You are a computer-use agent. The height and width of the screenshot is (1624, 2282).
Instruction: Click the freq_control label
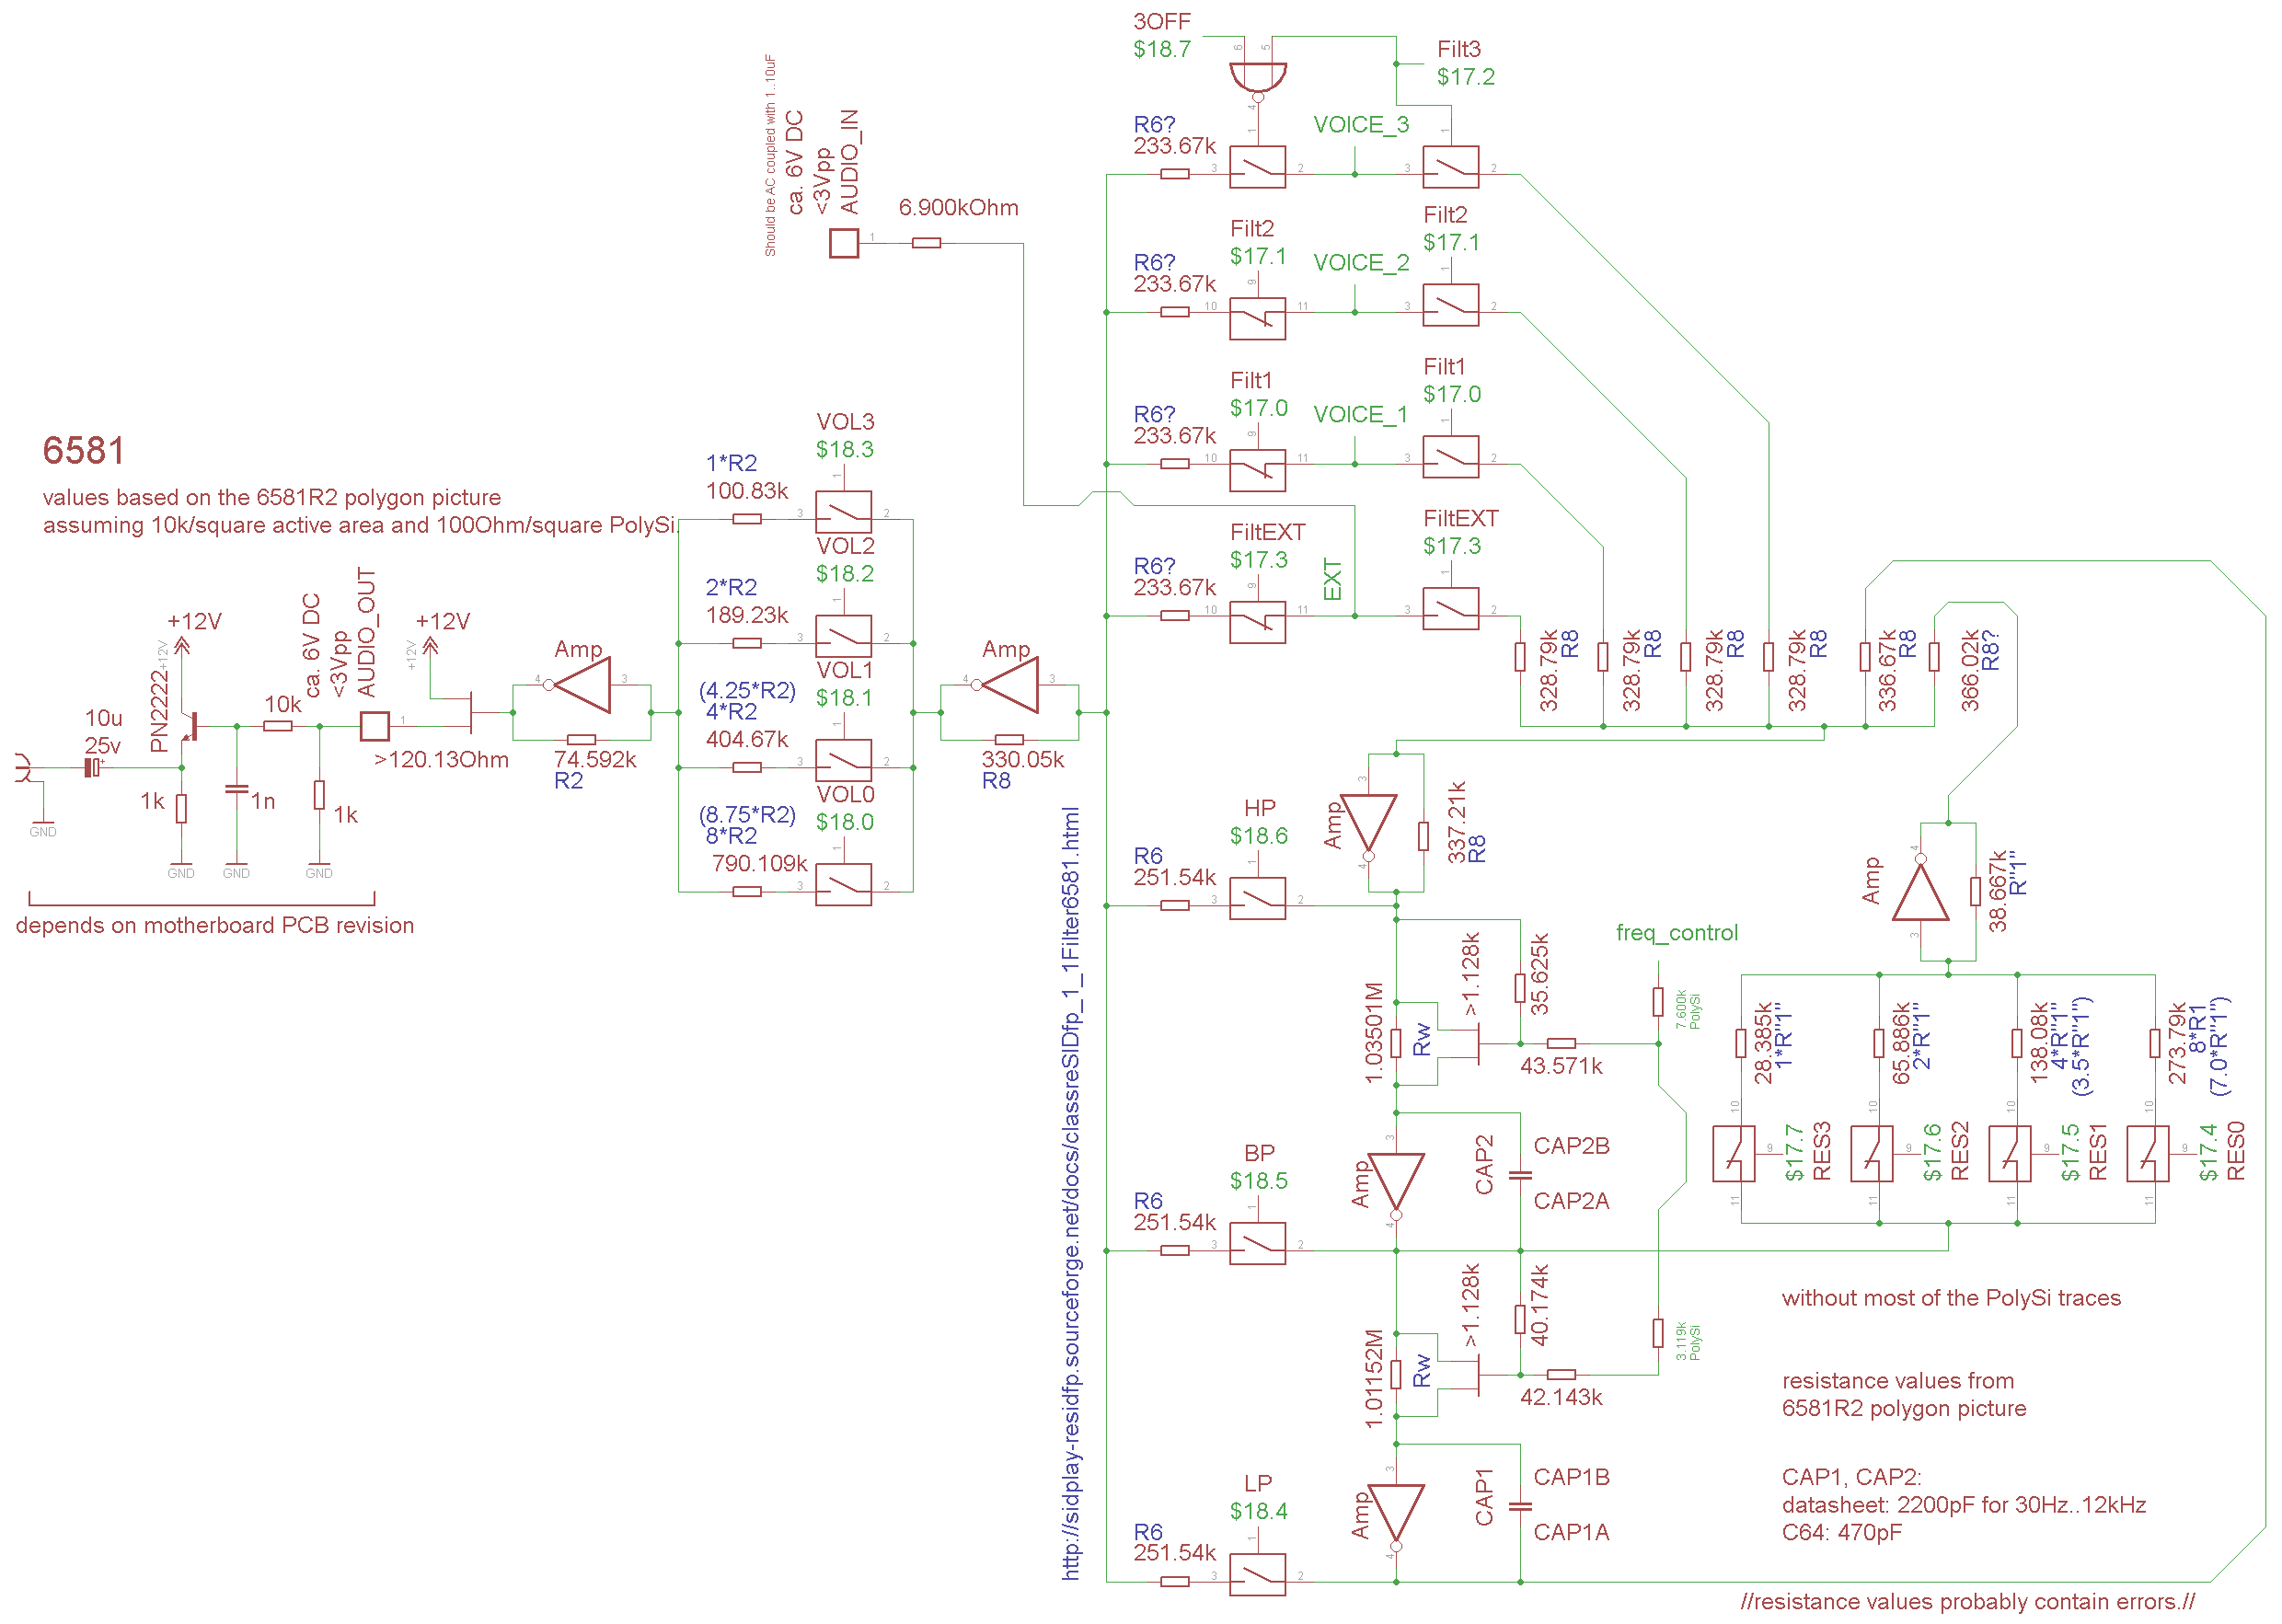[x=1676, y=932]
